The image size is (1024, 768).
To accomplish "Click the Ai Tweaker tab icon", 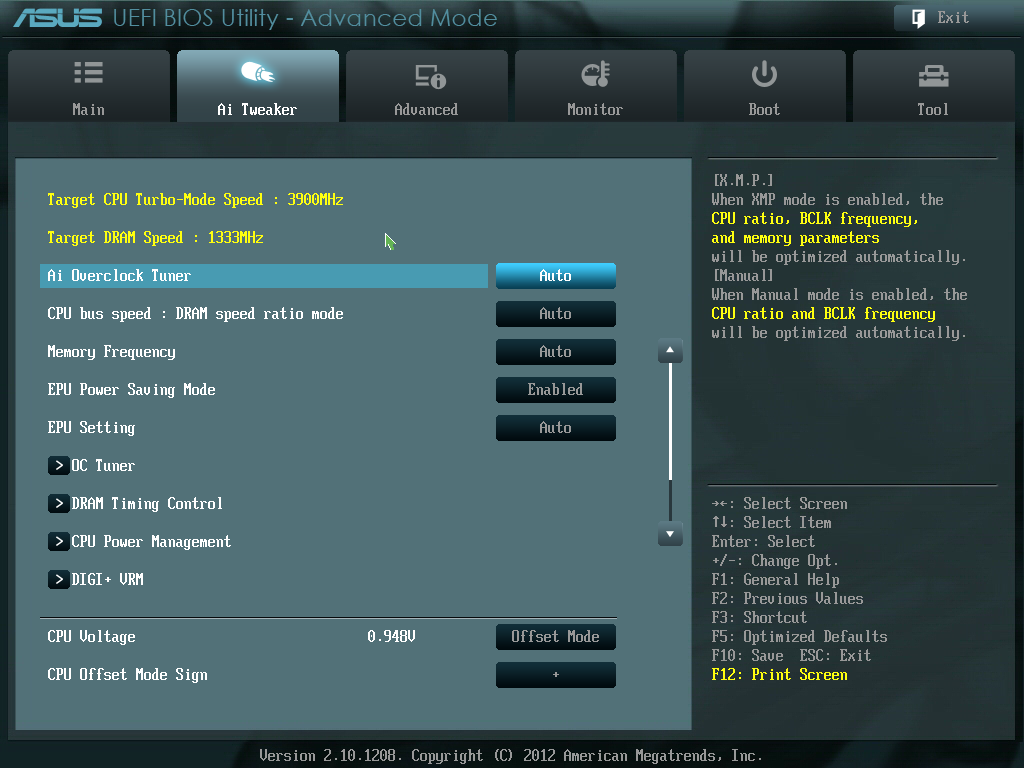I will [x=257, y=73].
